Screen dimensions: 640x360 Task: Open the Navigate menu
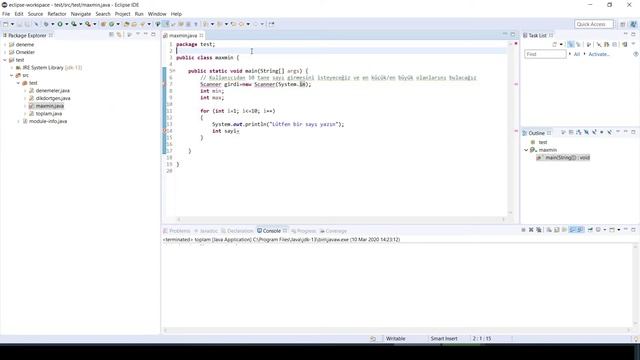(x=81, y=14)
